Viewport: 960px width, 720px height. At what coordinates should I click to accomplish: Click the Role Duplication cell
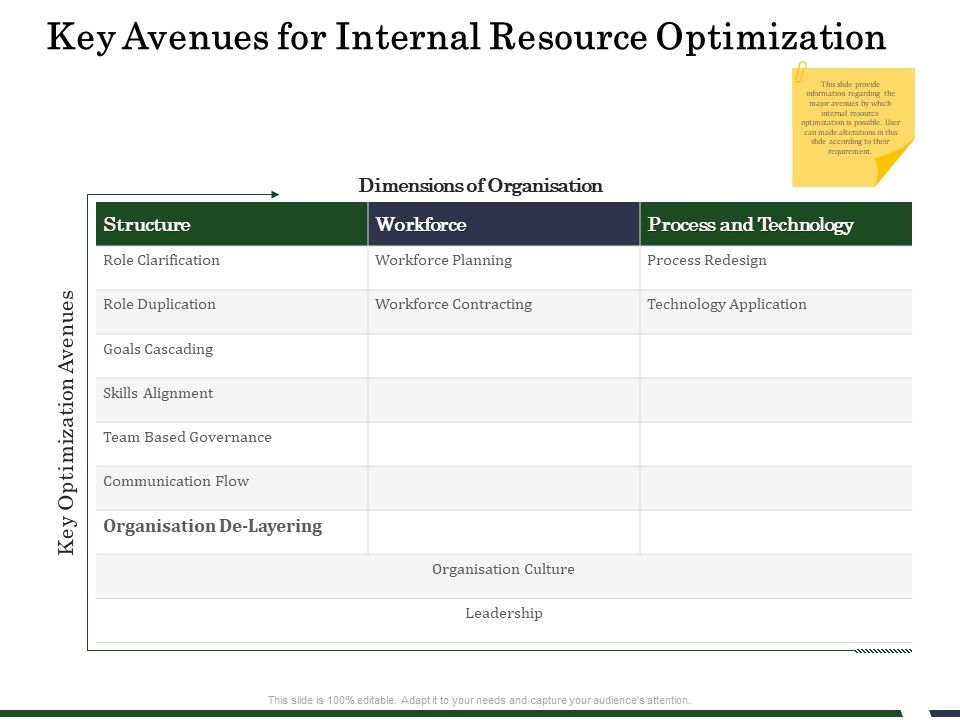[159, 305]
